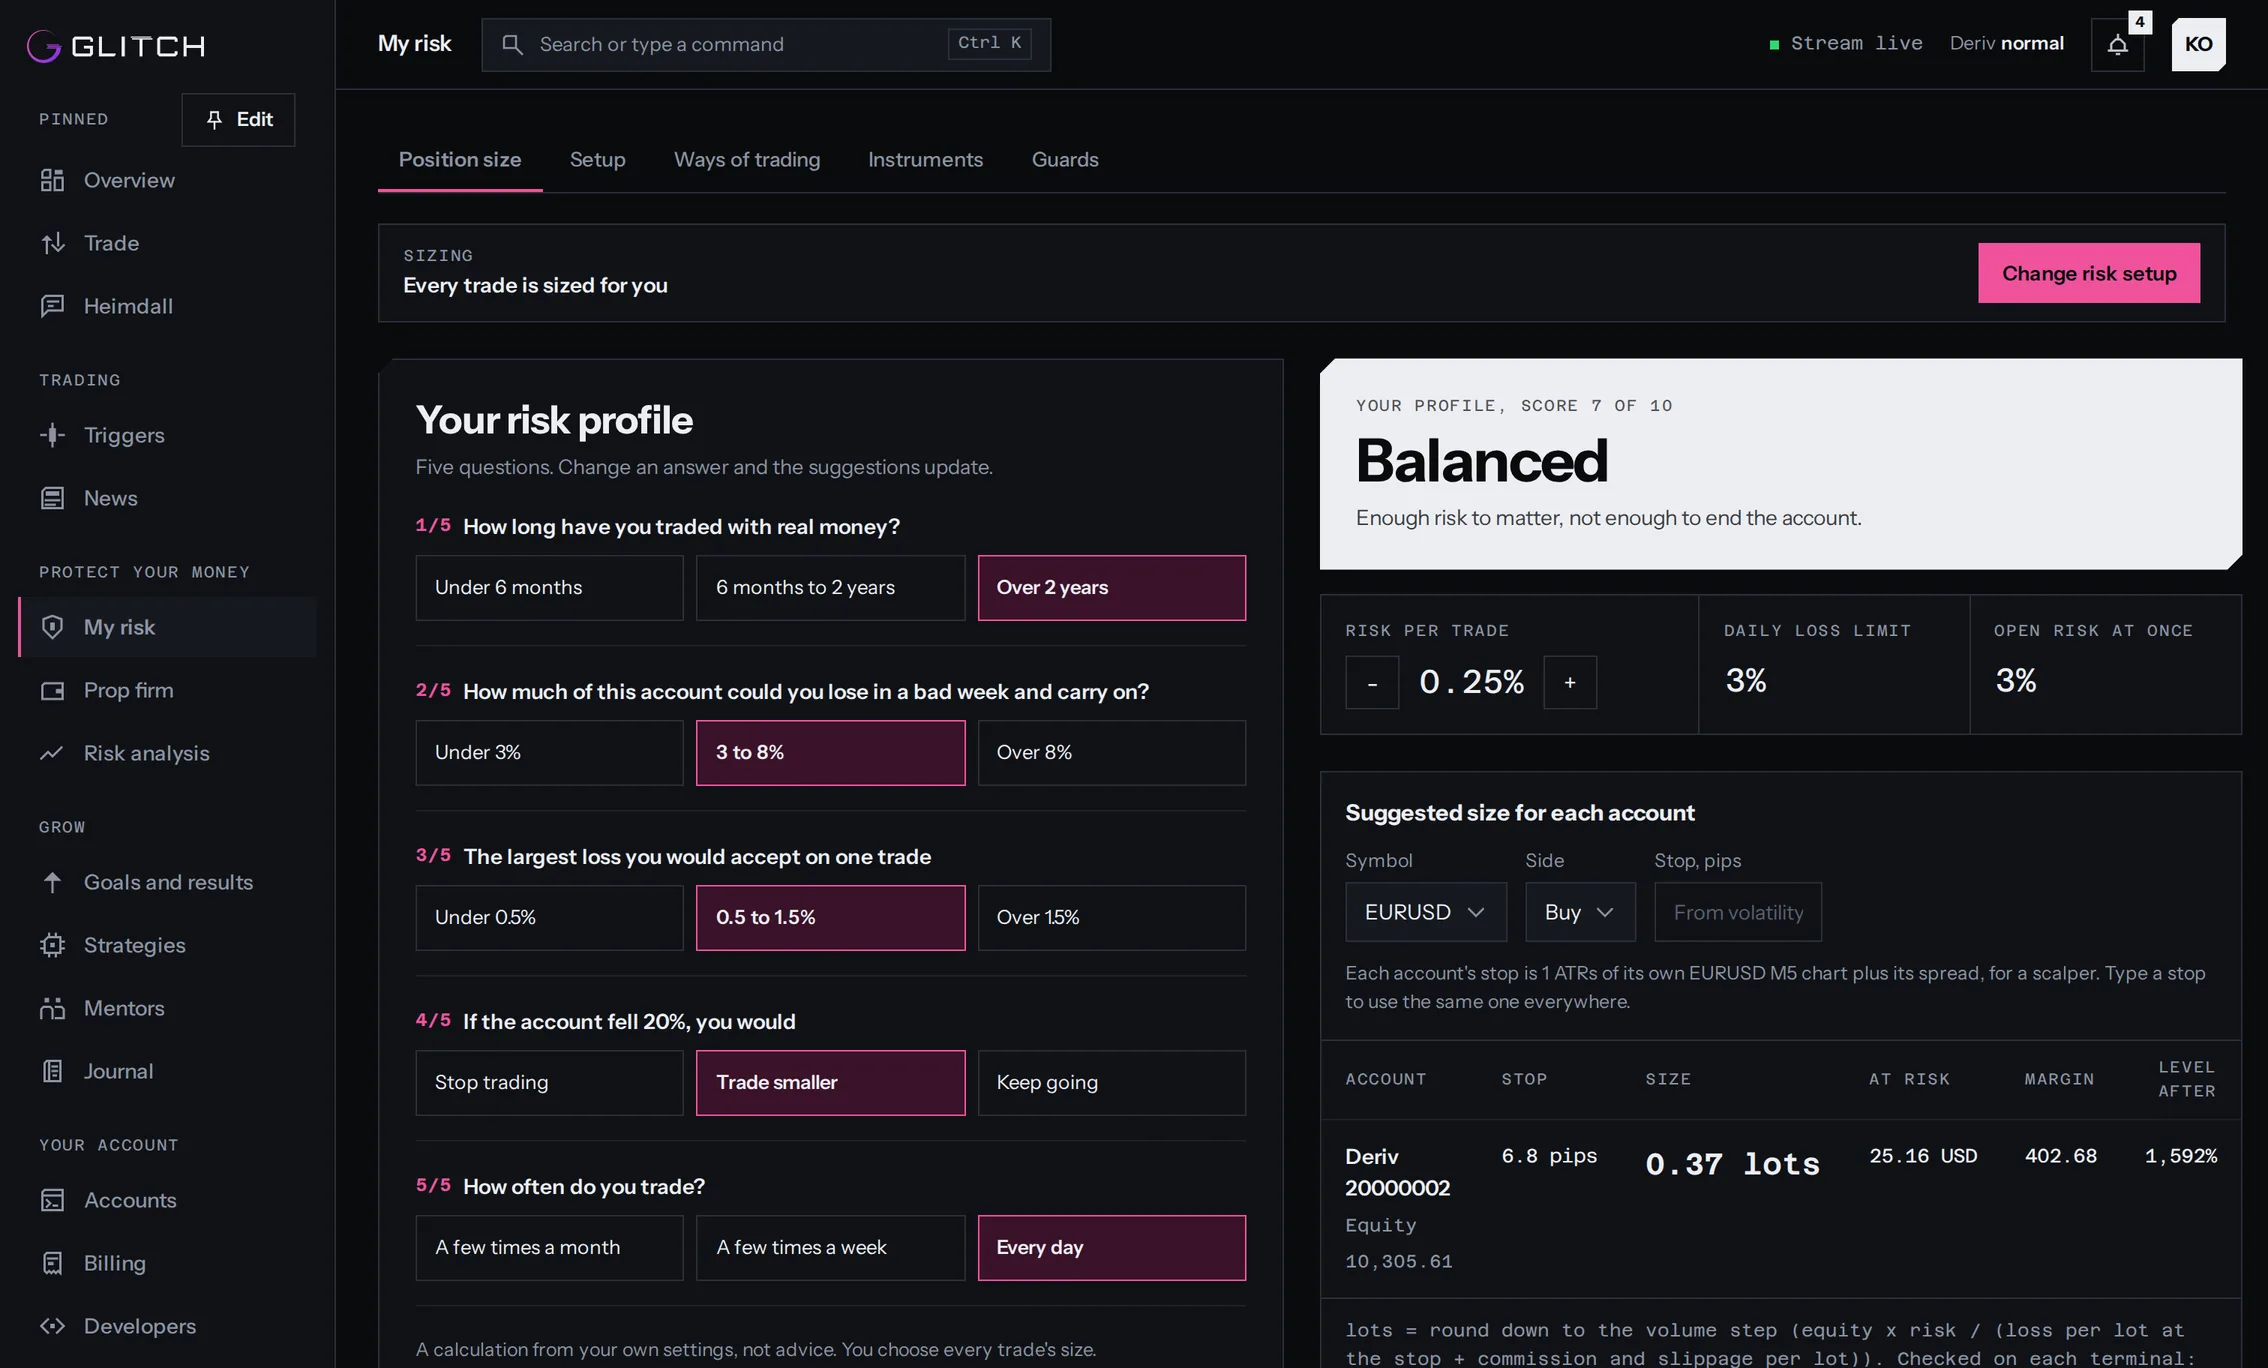The width and height of the screenshot is (2268, 1368).
Task: Choose Under 0.5% largest loss option
Action: click(549, 918)
